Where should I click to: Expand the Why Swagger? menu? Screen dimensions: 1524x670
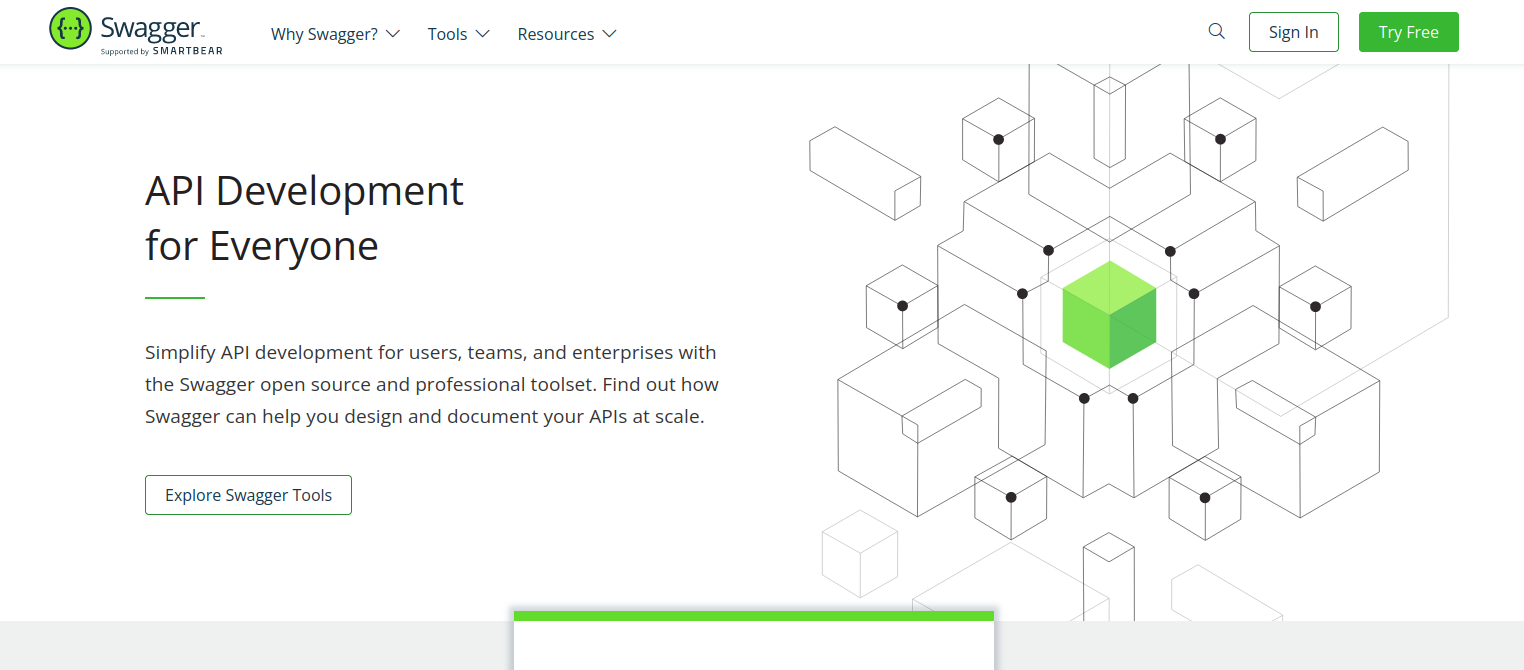[x=335, y=34]
